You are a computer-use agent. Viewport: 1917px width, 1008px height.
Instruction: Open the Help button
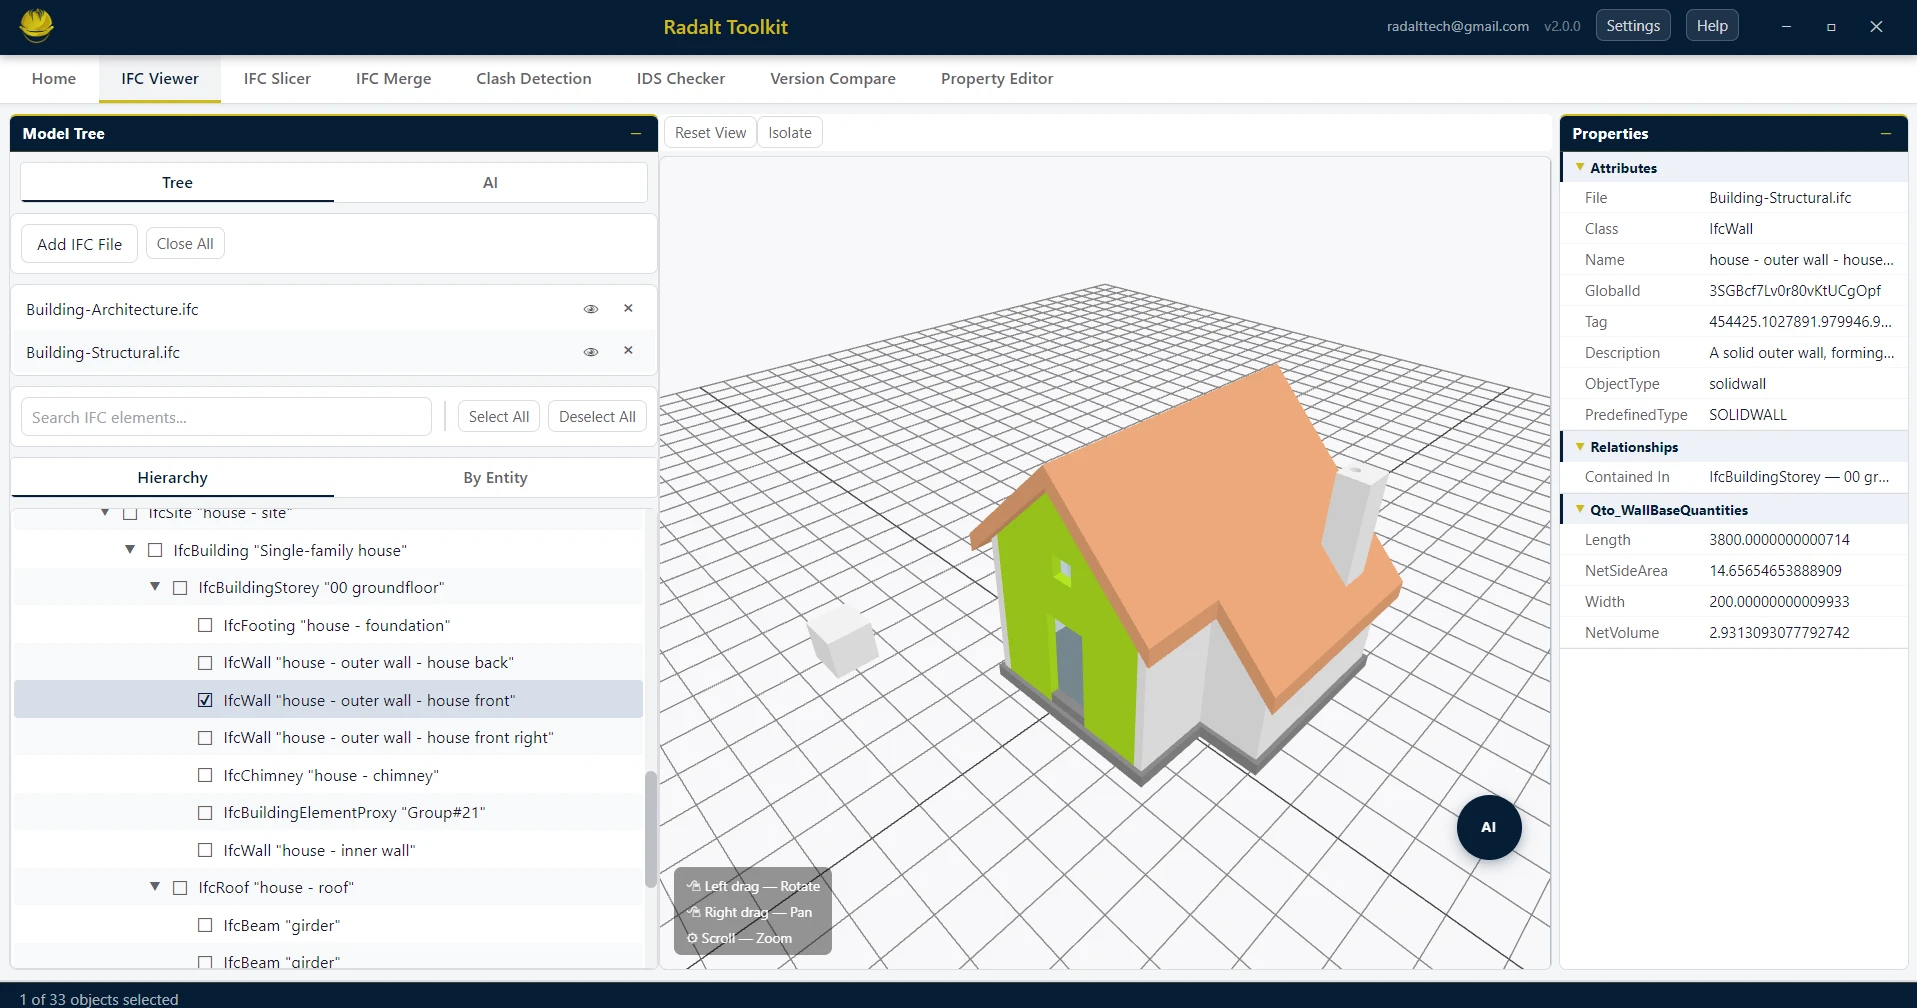[1712, 26]
